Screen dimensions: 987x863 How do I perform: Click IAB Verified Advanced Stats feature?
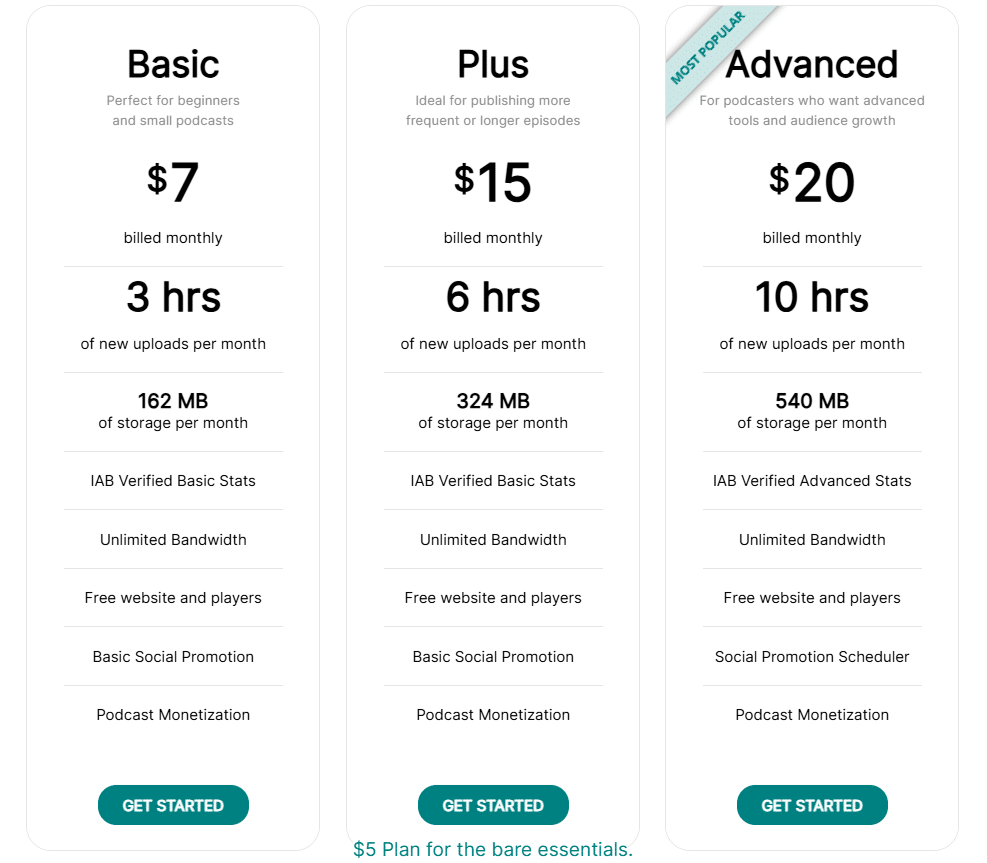click(812, 481)
